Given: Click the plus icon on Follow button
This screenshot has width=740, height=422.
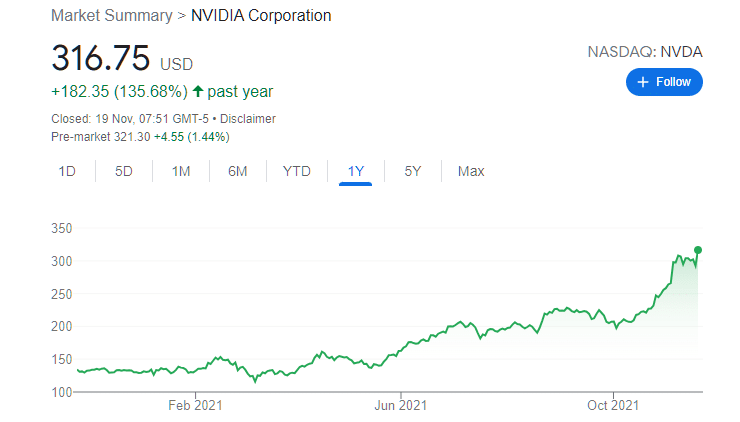Looking at the screenshot, I should tap(643, 82).
